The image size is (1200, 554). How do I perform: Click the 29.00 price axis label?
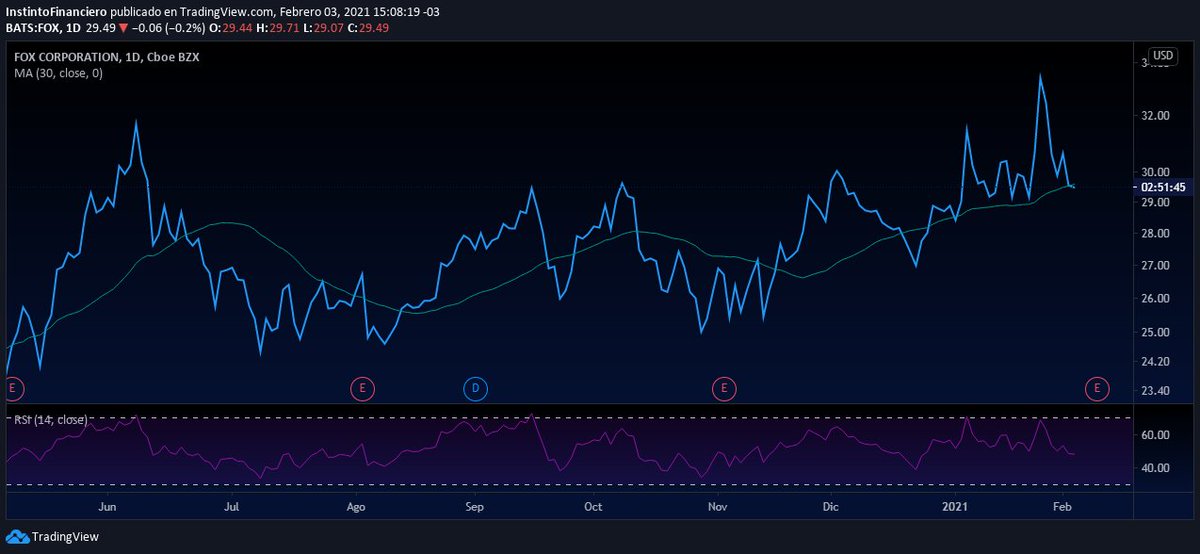[x=1155, y=203]
